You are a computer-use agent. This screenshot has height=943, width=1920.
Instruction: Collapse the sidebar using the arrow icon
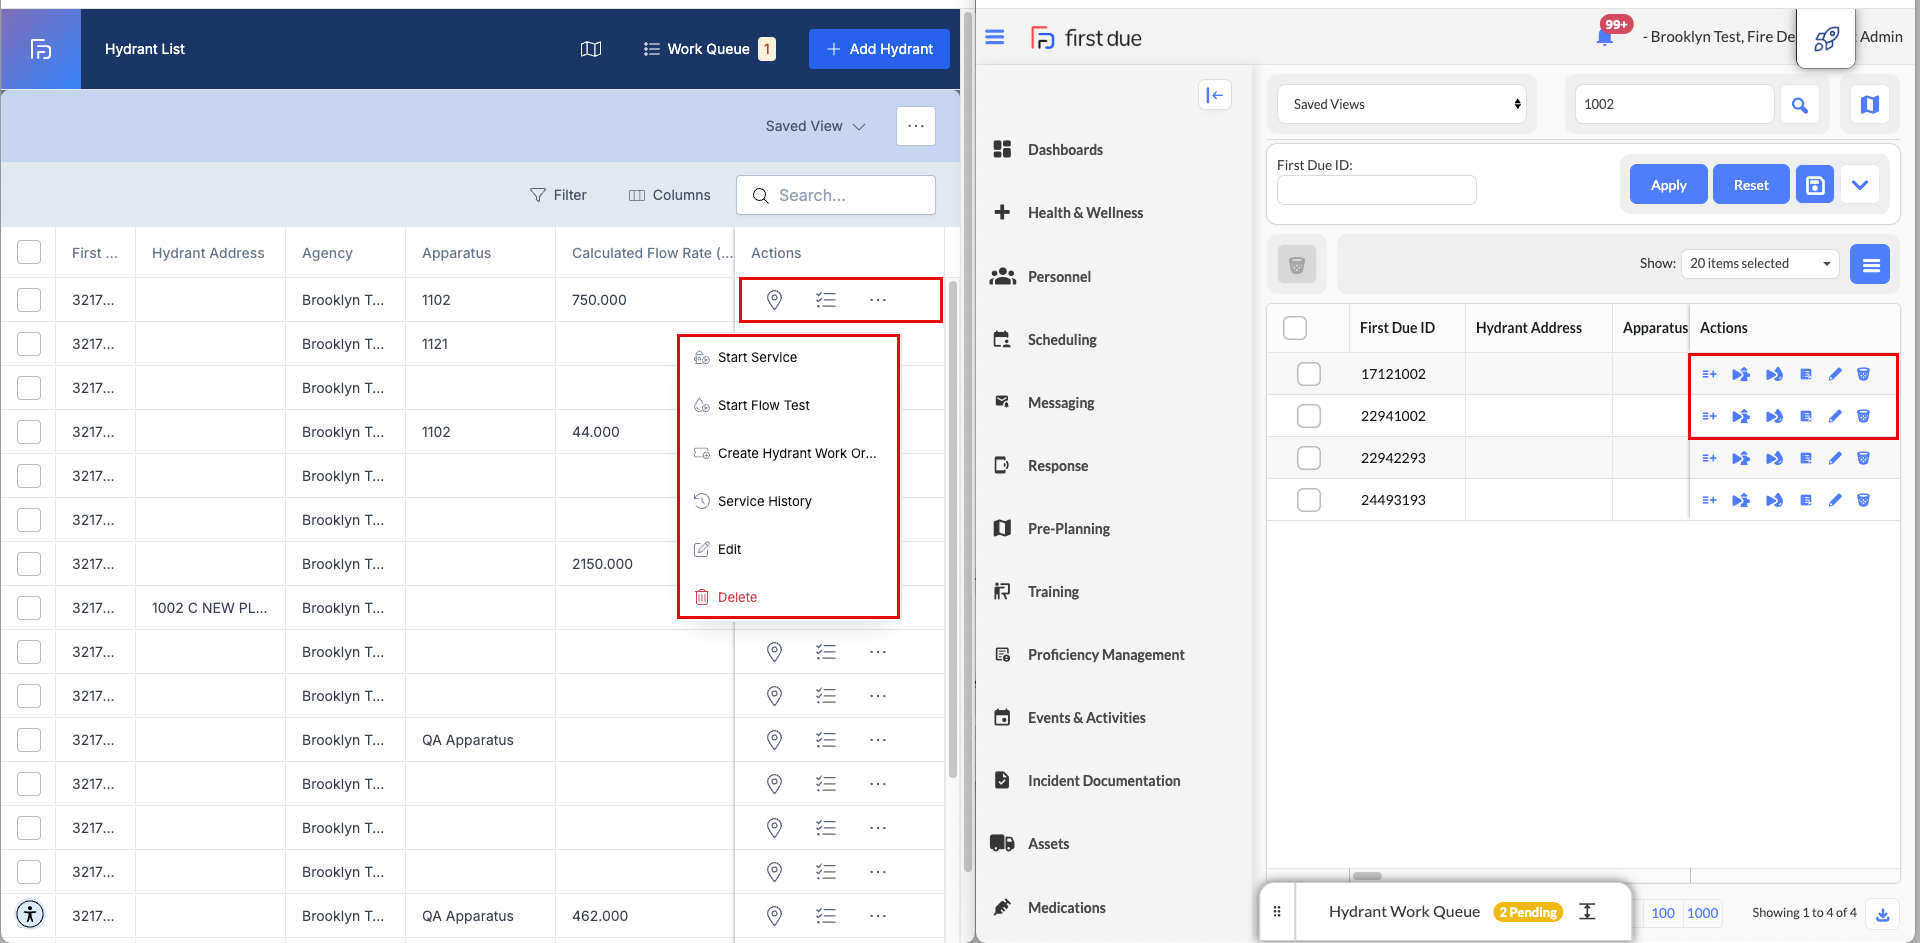click(x=1214, y=95)
